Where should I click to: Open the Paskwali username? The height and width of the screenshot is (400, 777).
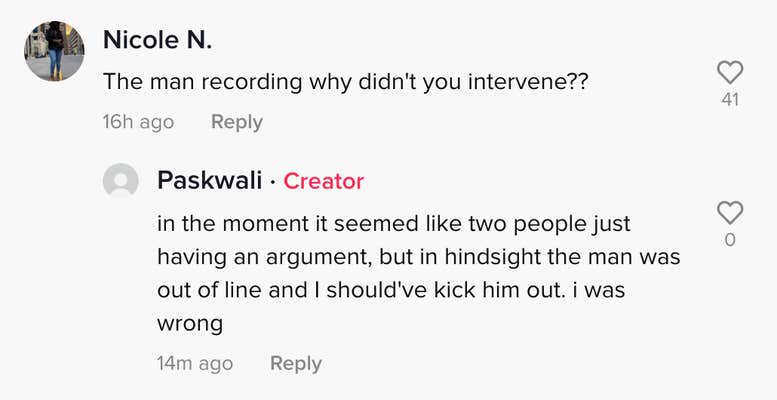click(210, 181)
